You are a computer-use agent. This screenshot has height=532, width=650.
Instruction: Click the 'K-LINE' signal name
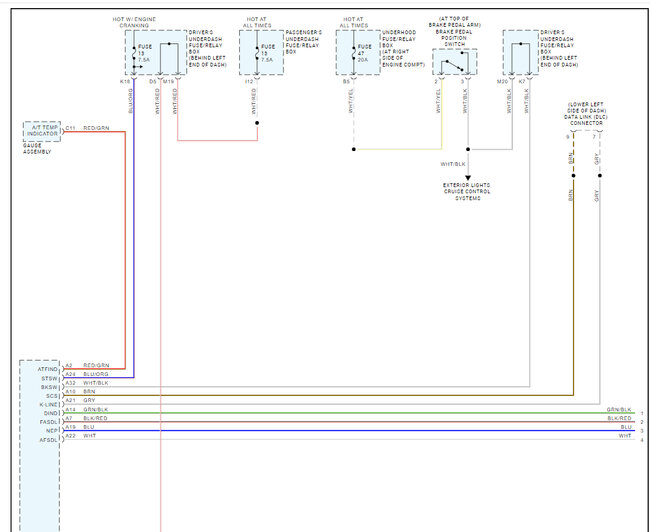49,405
